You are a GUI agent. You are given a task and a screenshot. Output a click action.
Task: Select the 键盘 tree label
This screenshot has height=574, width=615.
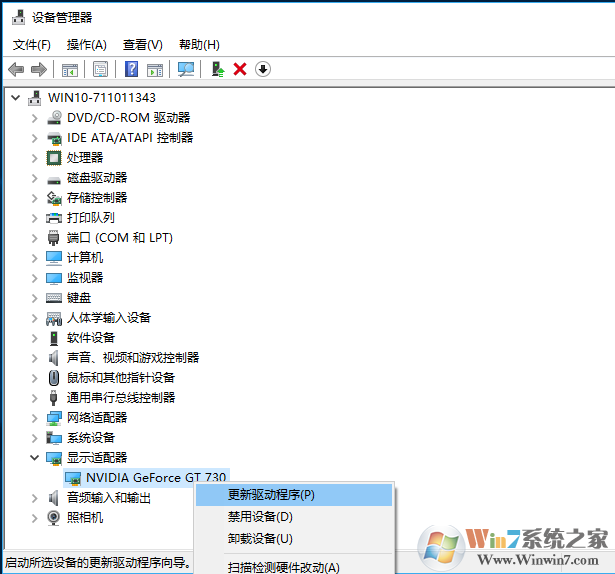pyautogui.click(x=79, y=298)
